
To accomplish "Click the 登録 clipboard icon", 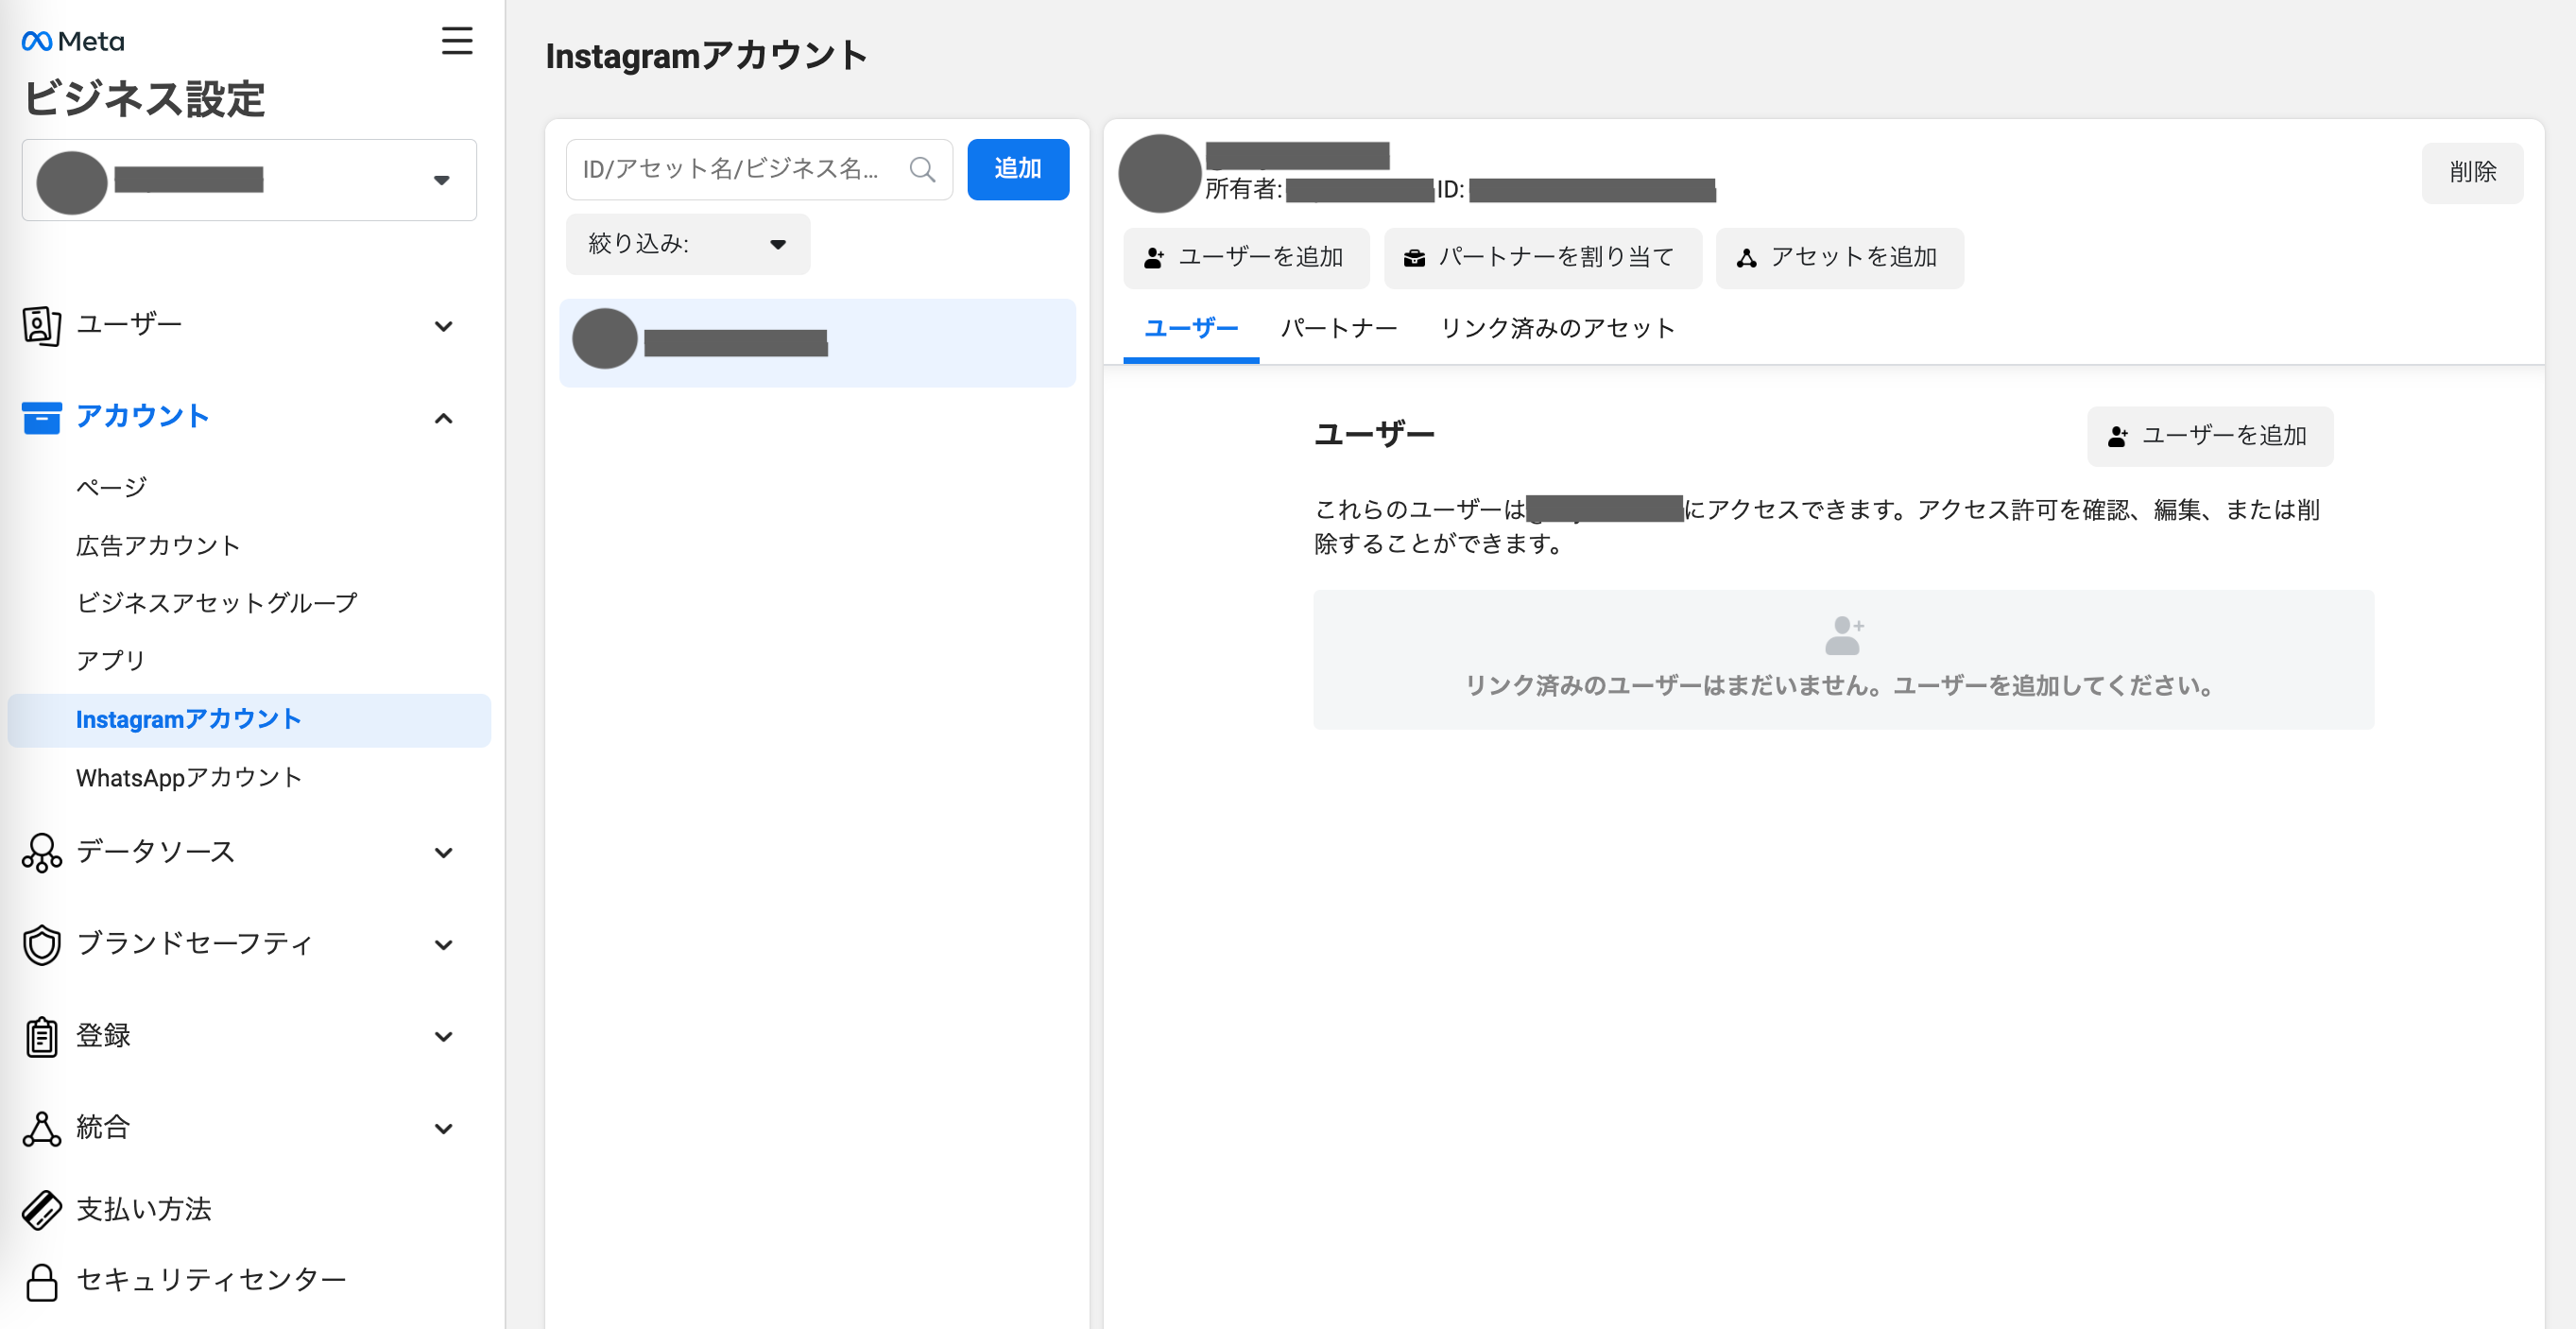I will [x=41, y=1037].
